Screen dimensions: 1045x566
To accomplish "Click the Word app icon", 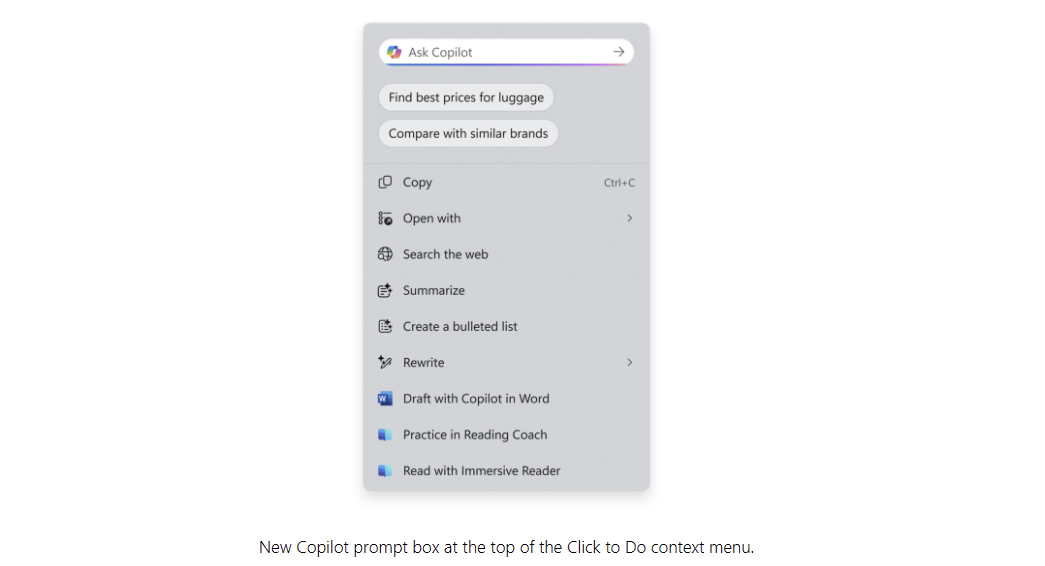I will click(385, 399).
